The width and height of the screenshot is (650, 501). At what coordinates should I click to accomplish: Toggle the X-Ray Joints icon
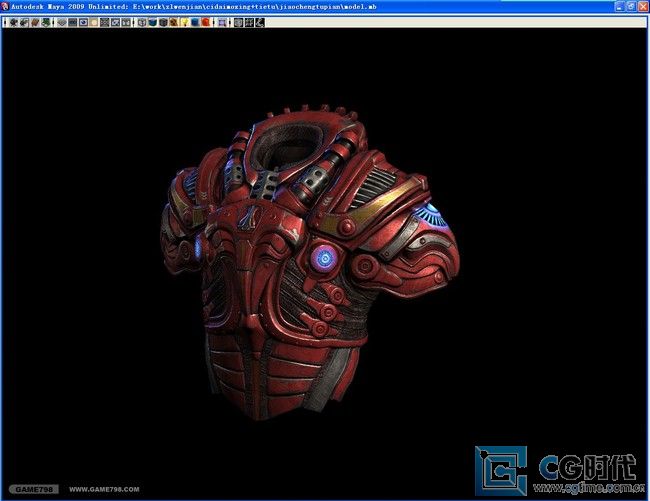[x=260, y=22]
